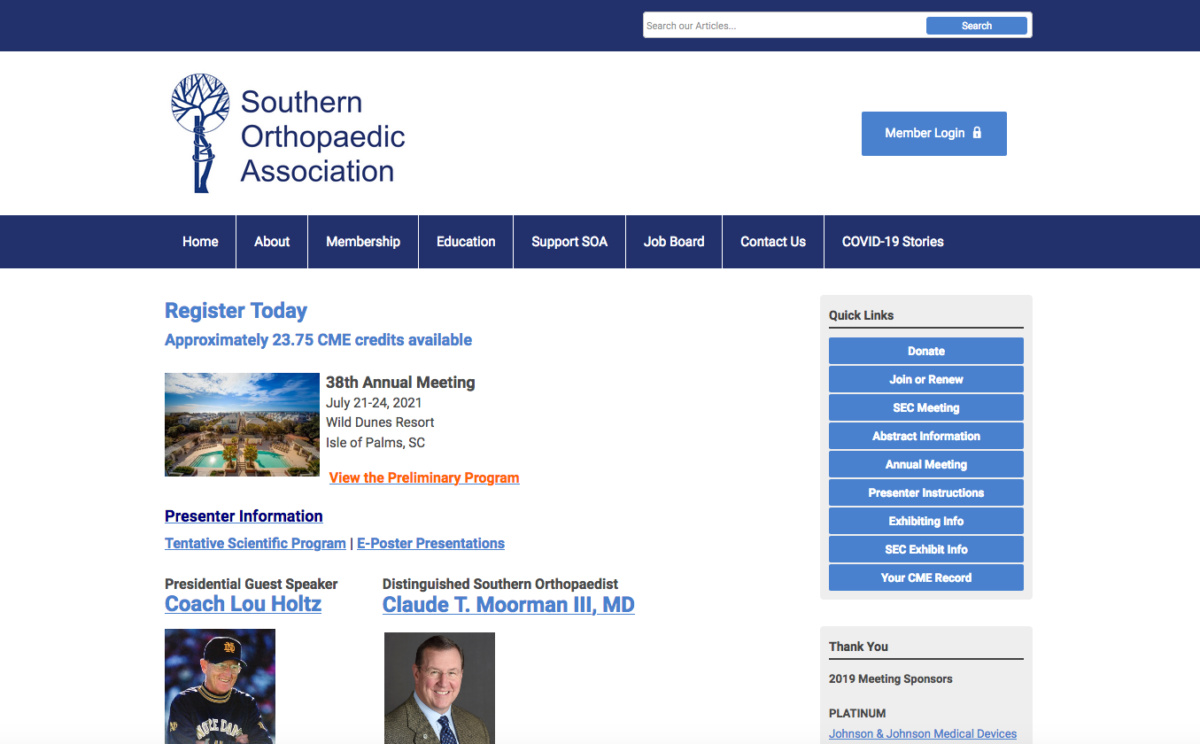Click the Donate quick link
Viewport: 1200px width, 744px height.
point(925,350)
